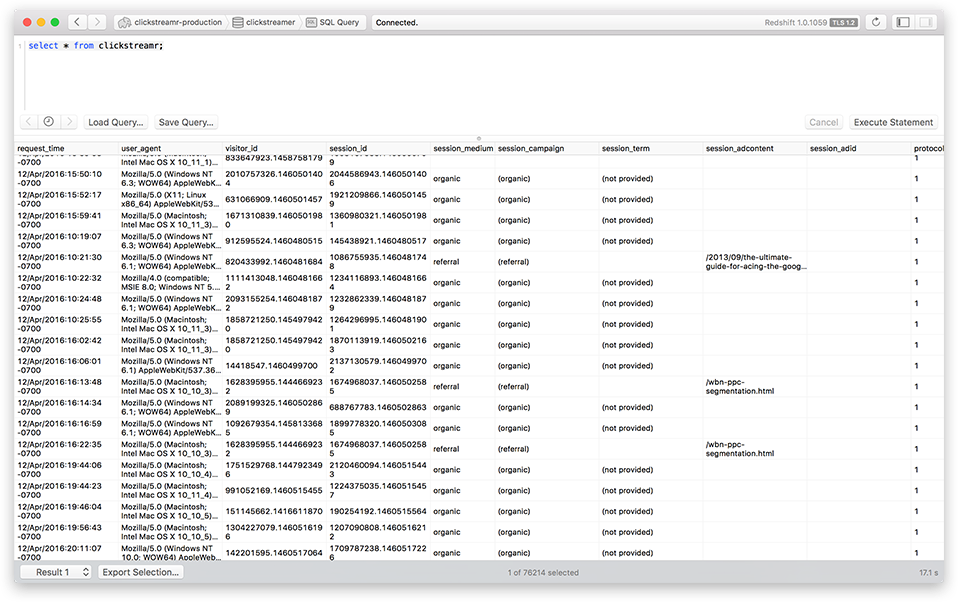Screen dimensions: 958x602
Task: Select request time 12/Apr/2016:10:21:30 row
Action: pos(66,262)
